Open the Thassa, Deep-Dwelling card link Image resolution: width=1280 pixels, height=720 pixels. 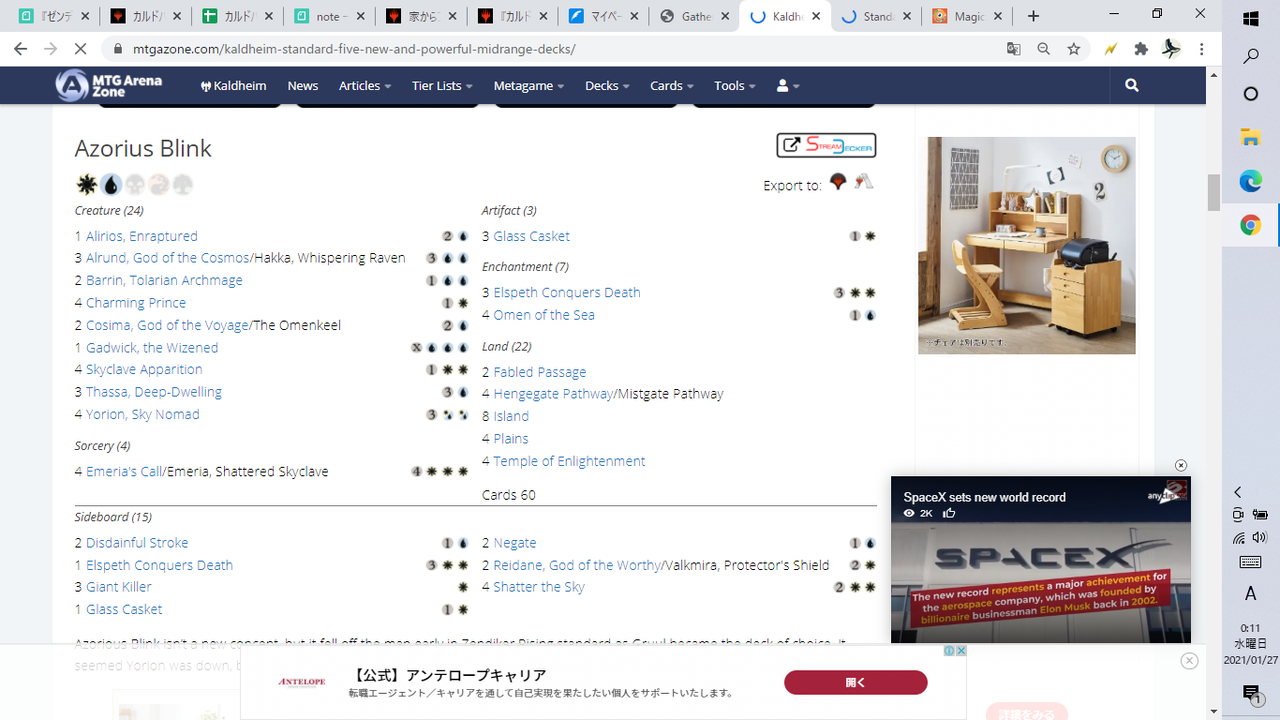pos(154,392)
